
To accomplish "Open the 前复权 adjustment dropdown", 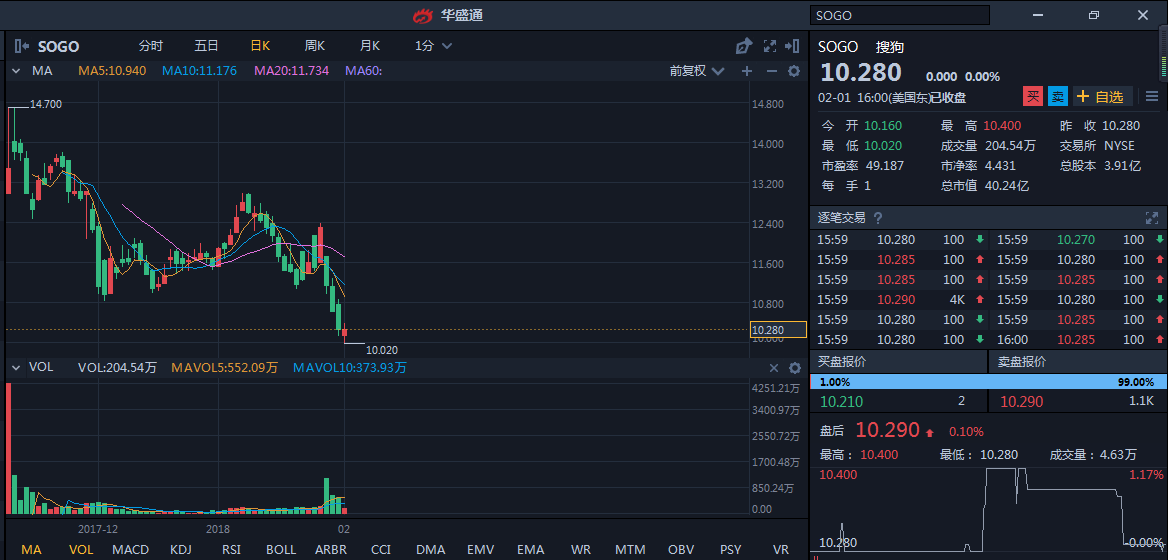I will pyautogui.click(x=696, y=71).
